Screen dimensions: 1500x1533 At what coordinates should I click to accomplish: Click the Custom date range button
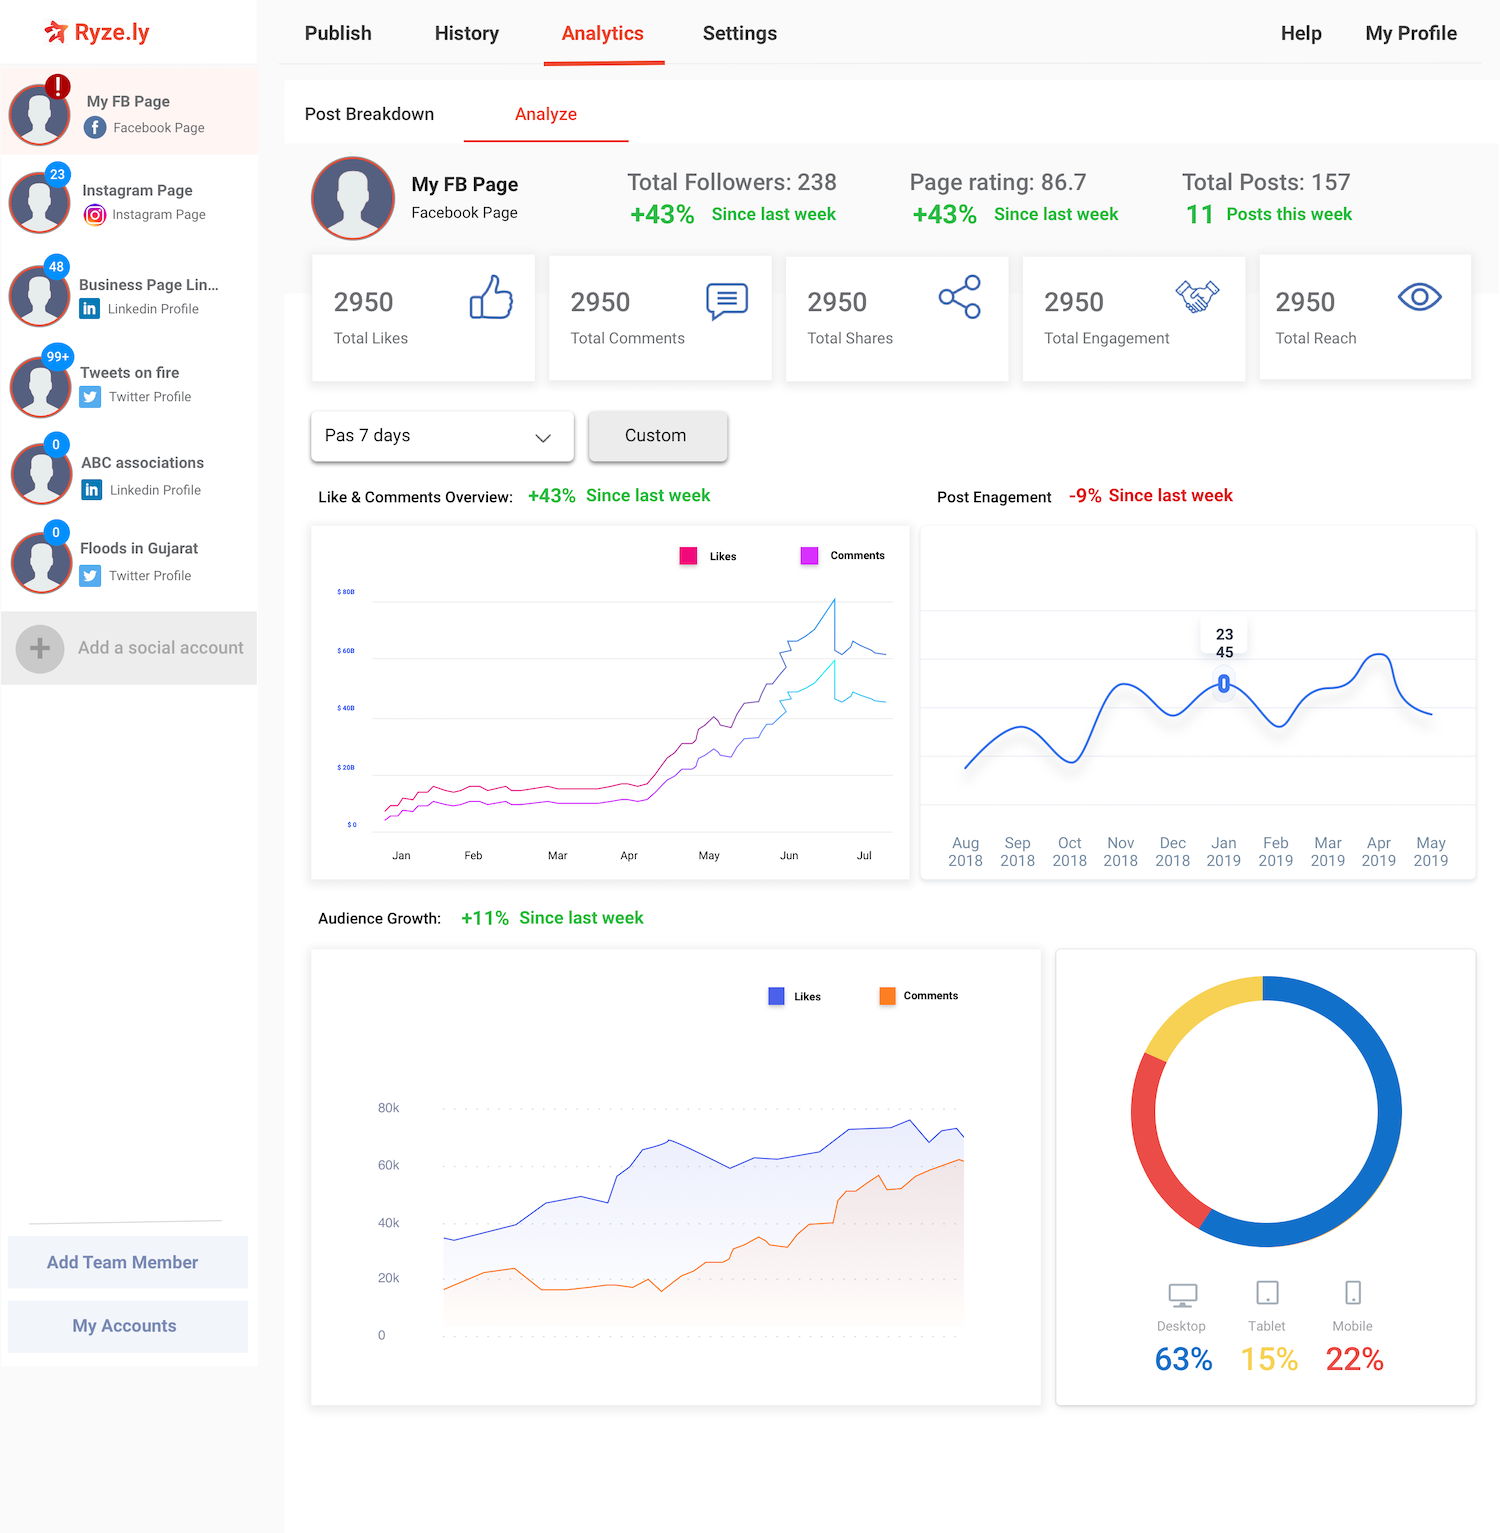(657, 436)
